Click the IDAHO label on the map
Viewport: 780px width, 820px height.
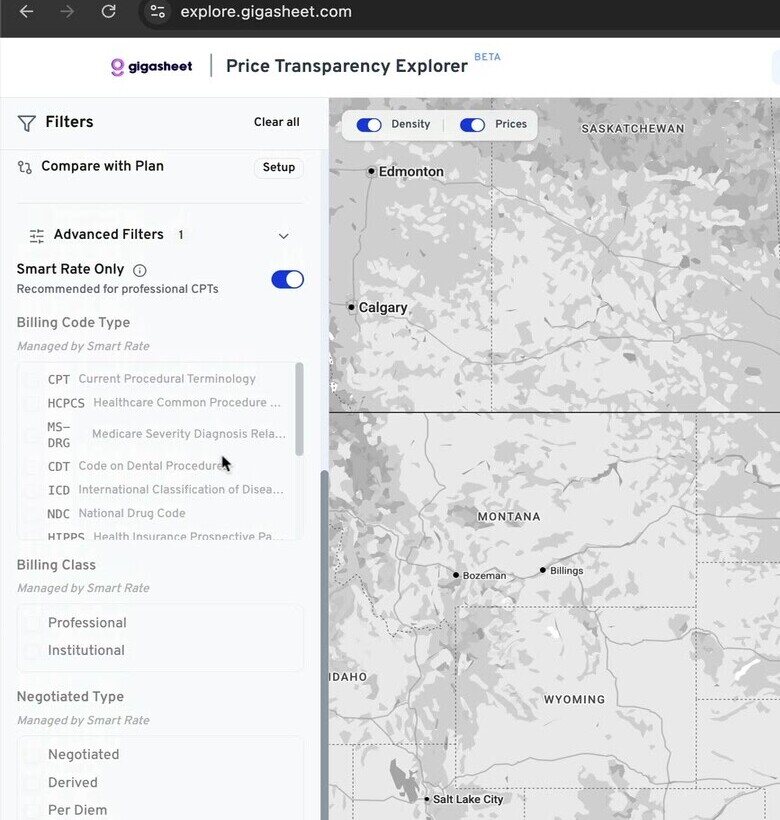coord(348,677)
